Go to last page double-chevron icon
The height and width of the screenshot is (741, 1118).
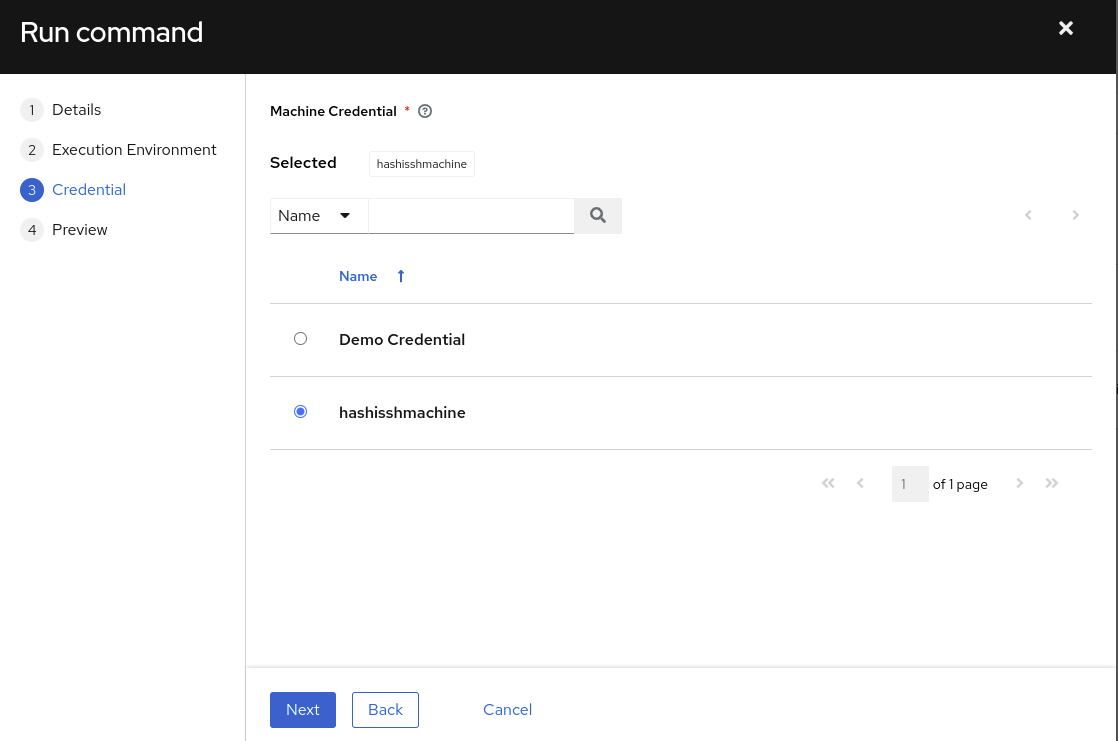point(1052,484)
